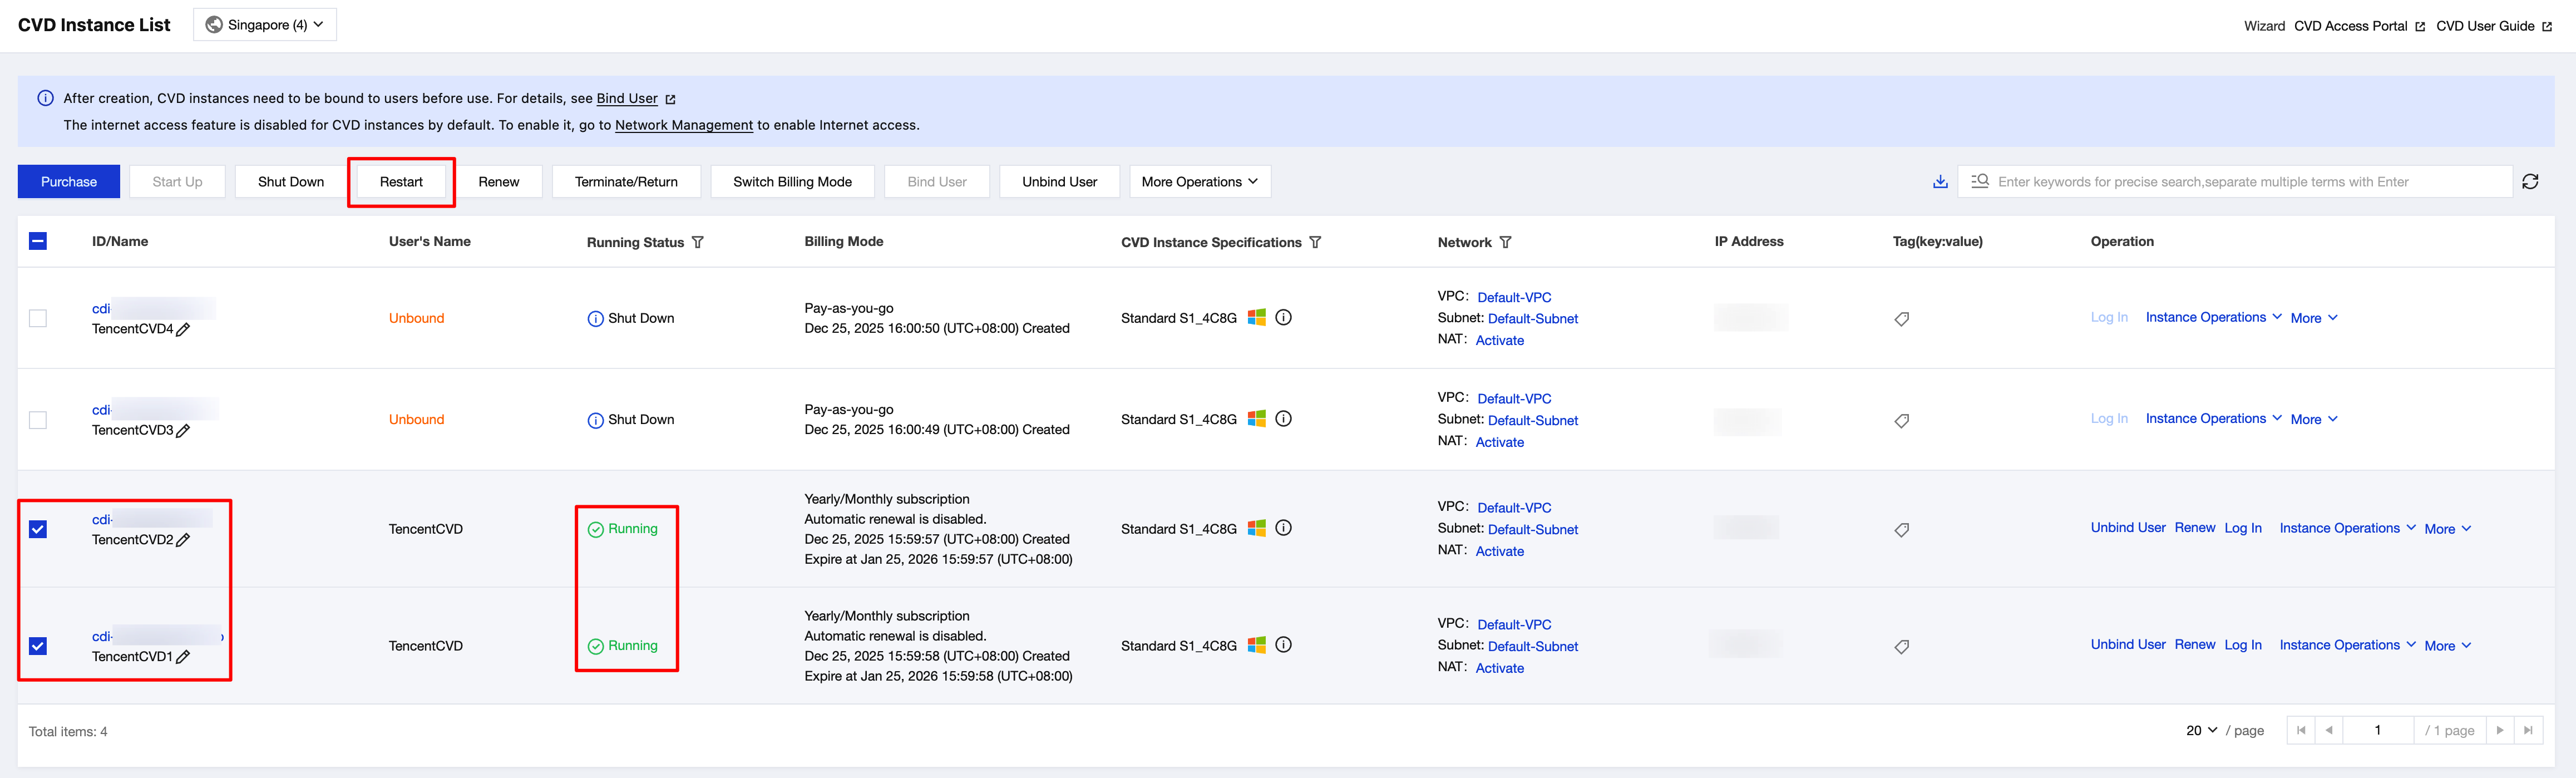Click specifications info icon for TencentCVD2
The height and width of the screenshot is (778, 2576).
point(1284,528)
